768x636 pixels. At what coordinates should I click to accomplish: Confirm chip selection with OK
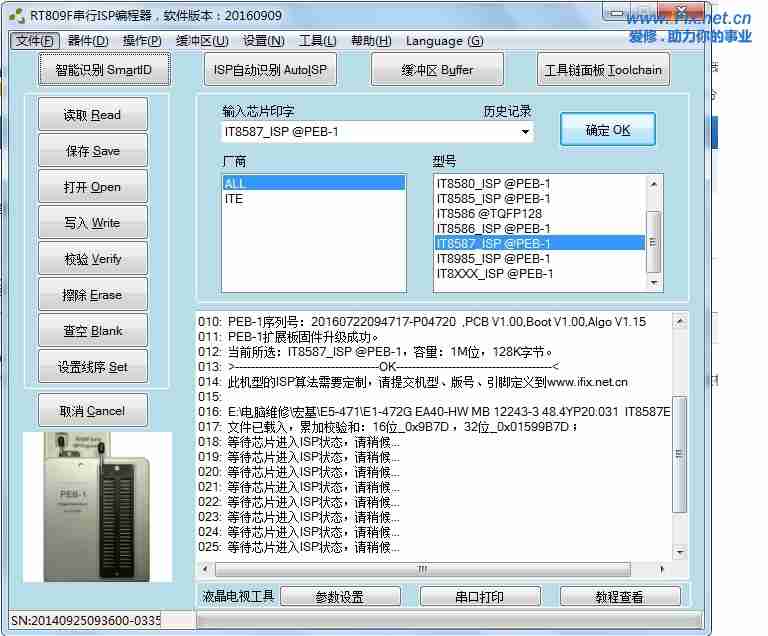(x=607, y=130)
